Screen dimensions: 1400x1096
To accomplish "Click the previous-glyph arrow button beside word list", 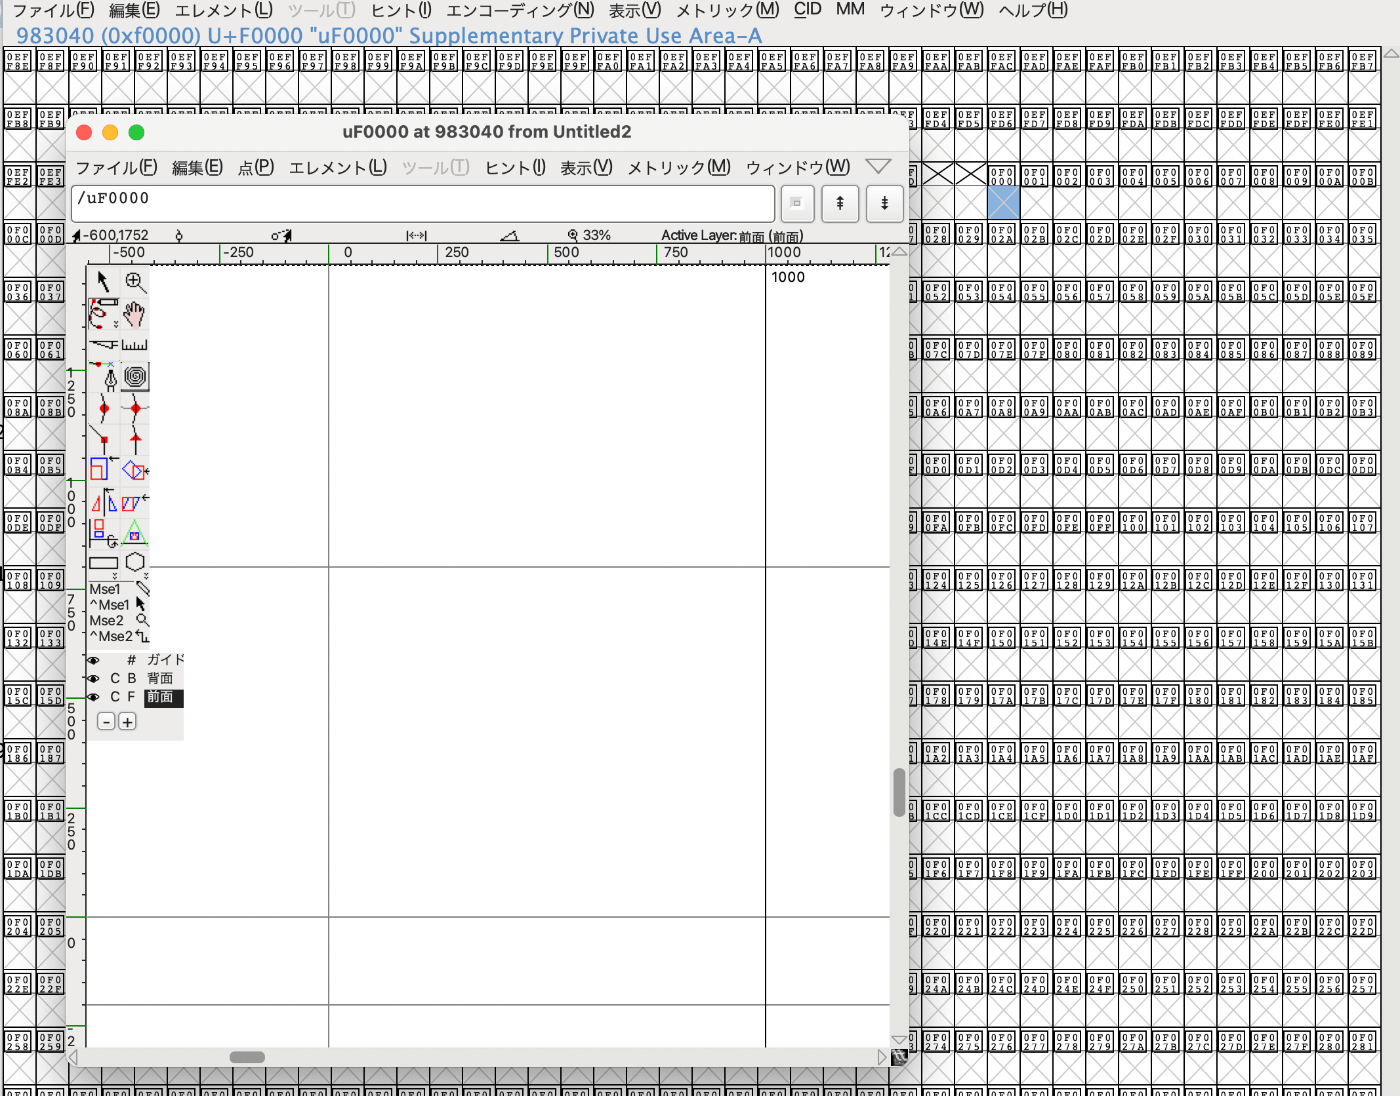I will point(840,203).
